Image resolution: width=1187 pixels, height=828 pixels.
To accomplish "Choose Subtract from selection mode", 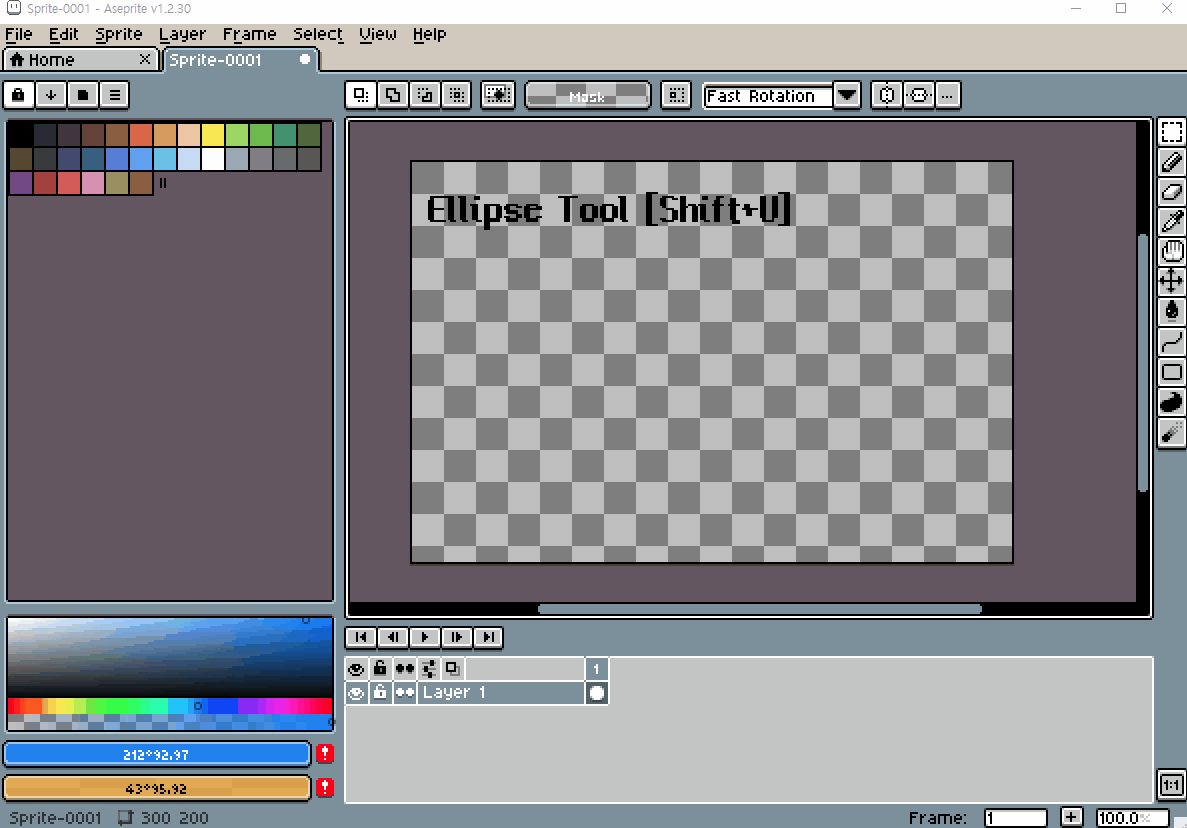I will [x=425, y=95].
